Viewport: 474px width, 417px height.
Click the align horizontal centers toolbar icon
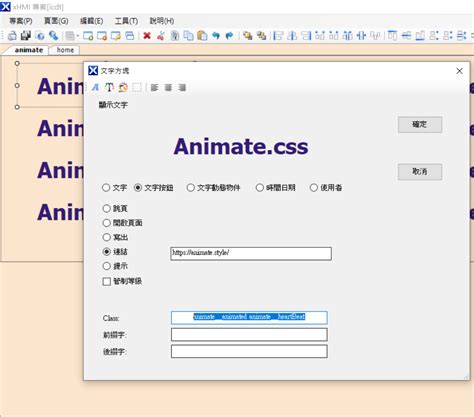tap(292, 35)
